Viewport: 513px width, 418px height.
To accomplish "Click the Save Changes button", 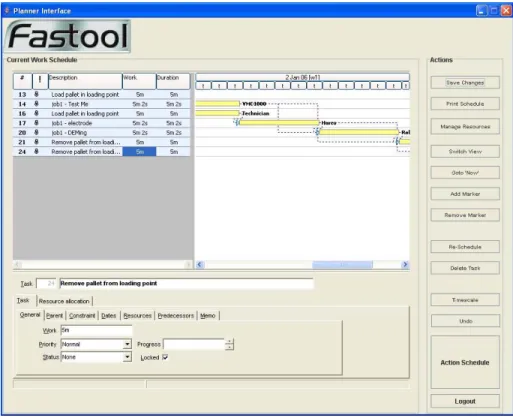I will click(x=465, y=83).
